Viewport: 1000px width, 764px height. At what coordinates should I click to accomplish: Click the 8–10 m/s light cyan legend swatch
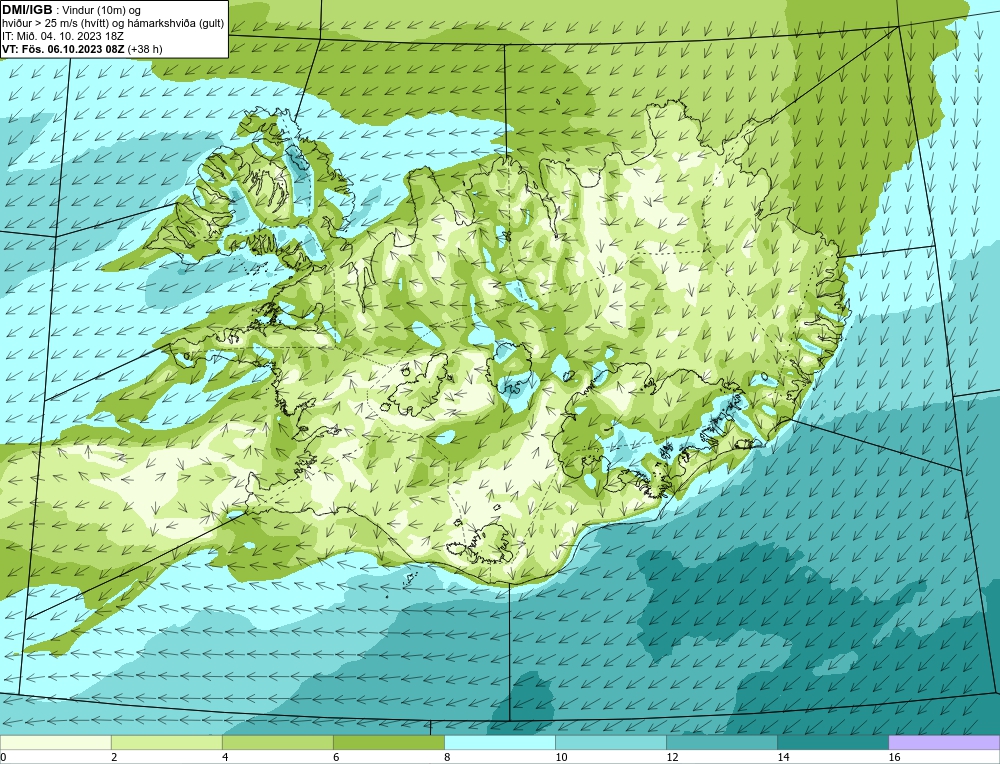499,742
